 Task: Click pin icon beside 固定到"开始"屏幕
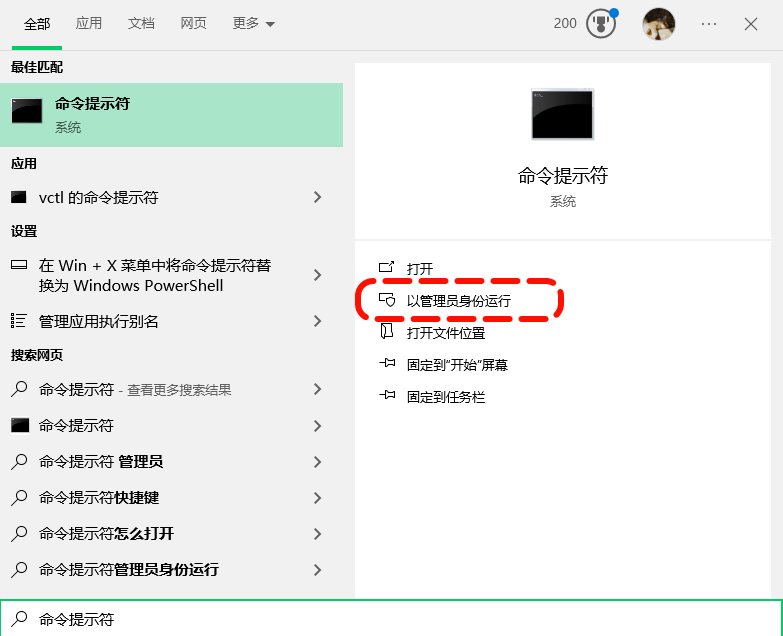pyautogui.click(x=387, y=363)
